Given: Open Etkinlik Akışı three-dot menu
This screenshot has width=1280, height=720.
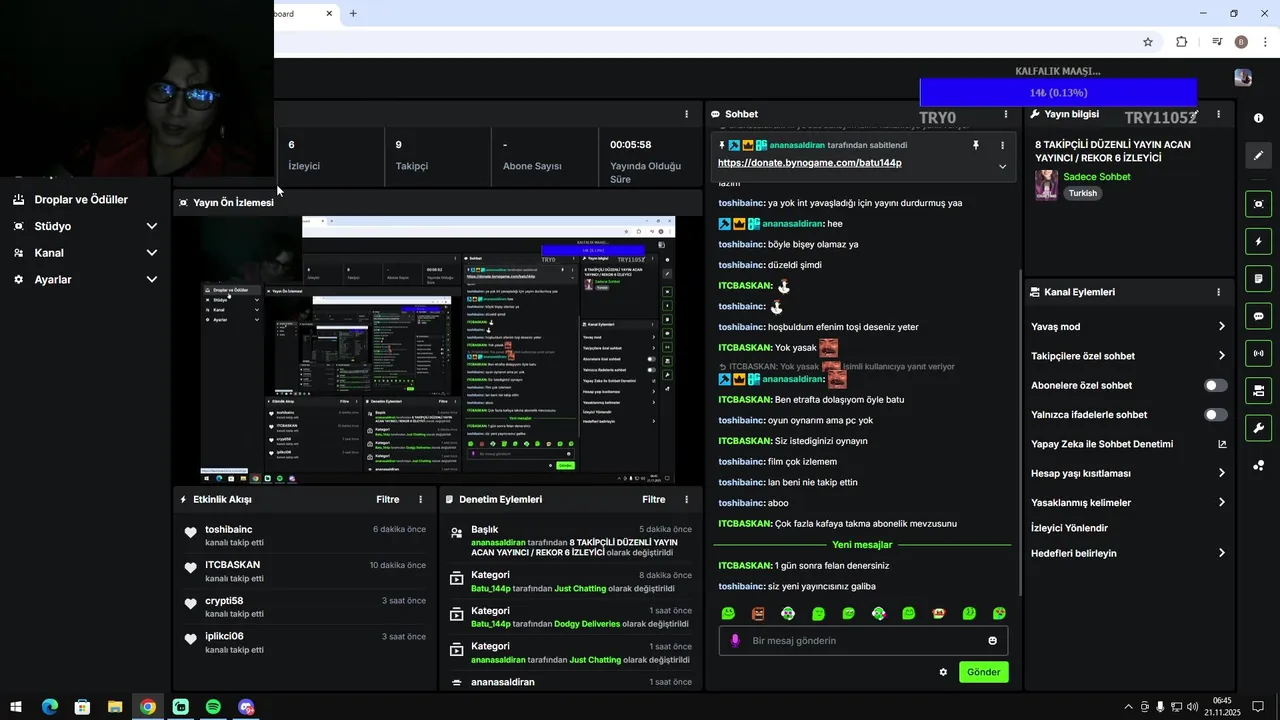Looking at the screenshot, I should point(420,499).
